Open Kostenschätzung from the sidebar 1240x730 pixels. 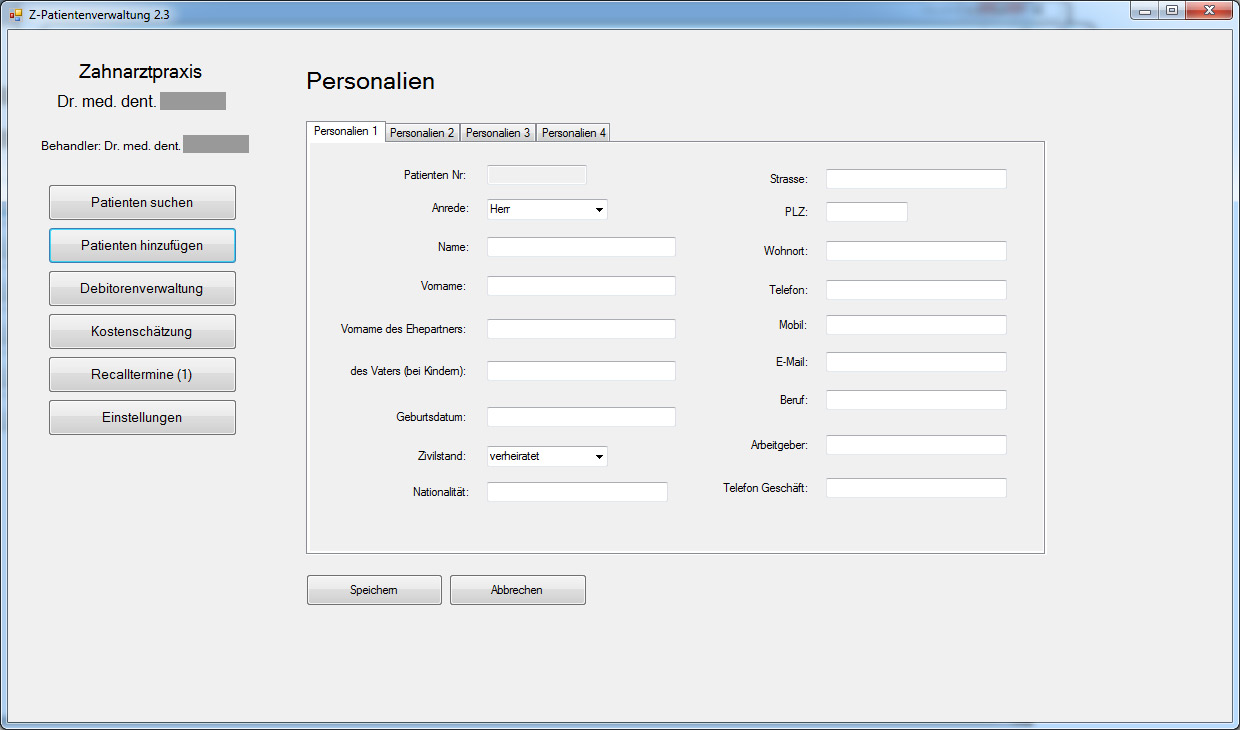[x=142, y=332]
